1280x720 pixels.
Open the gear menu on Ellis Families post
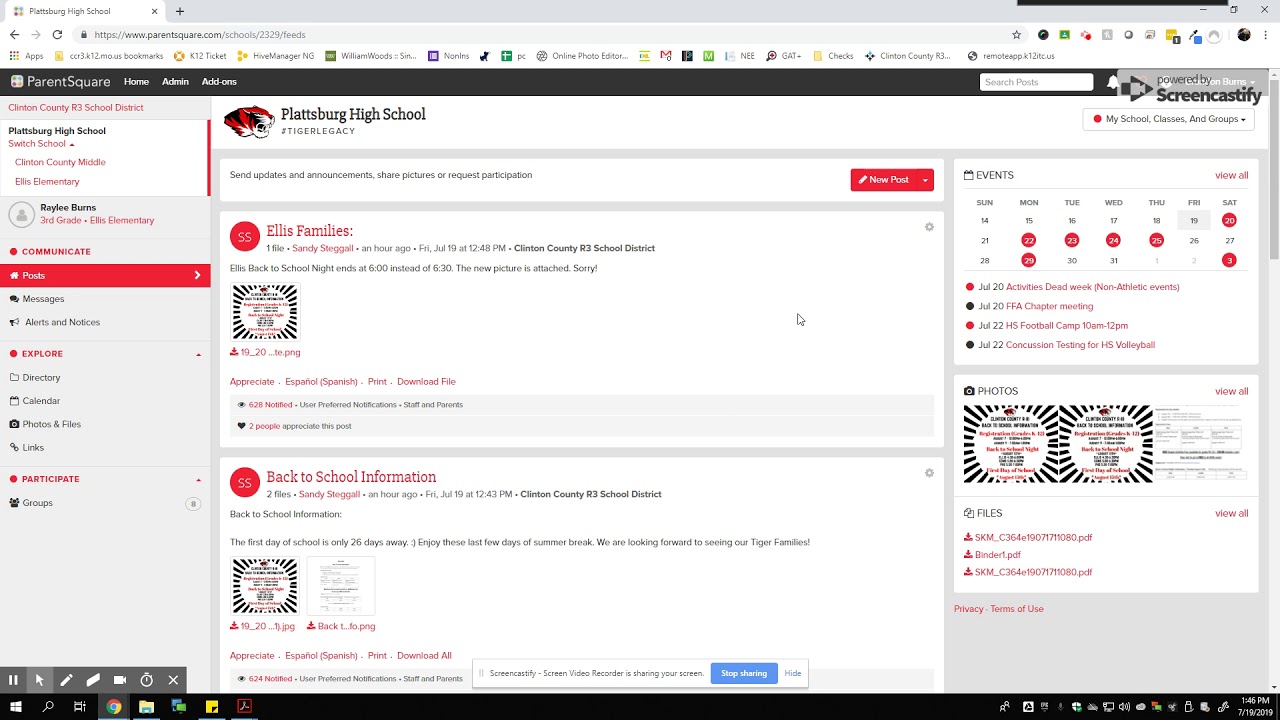tap(929, 227)
